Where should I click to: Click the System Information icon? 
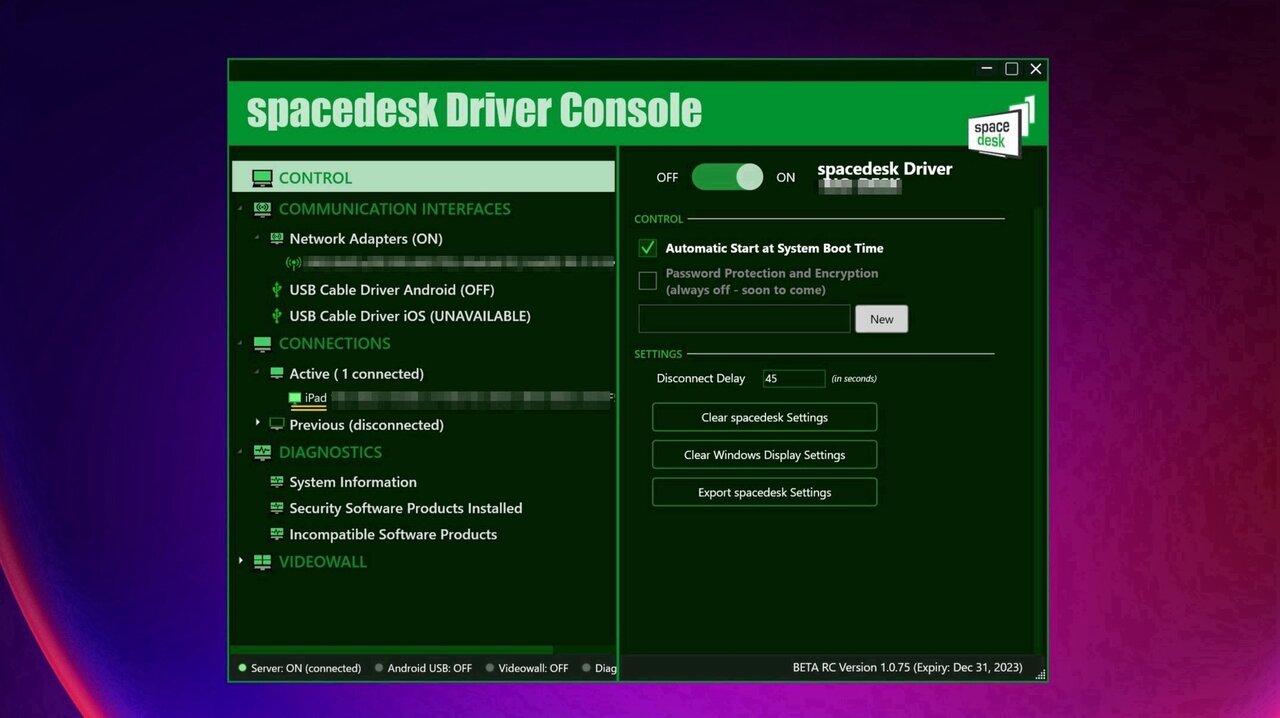coord(277,482)
